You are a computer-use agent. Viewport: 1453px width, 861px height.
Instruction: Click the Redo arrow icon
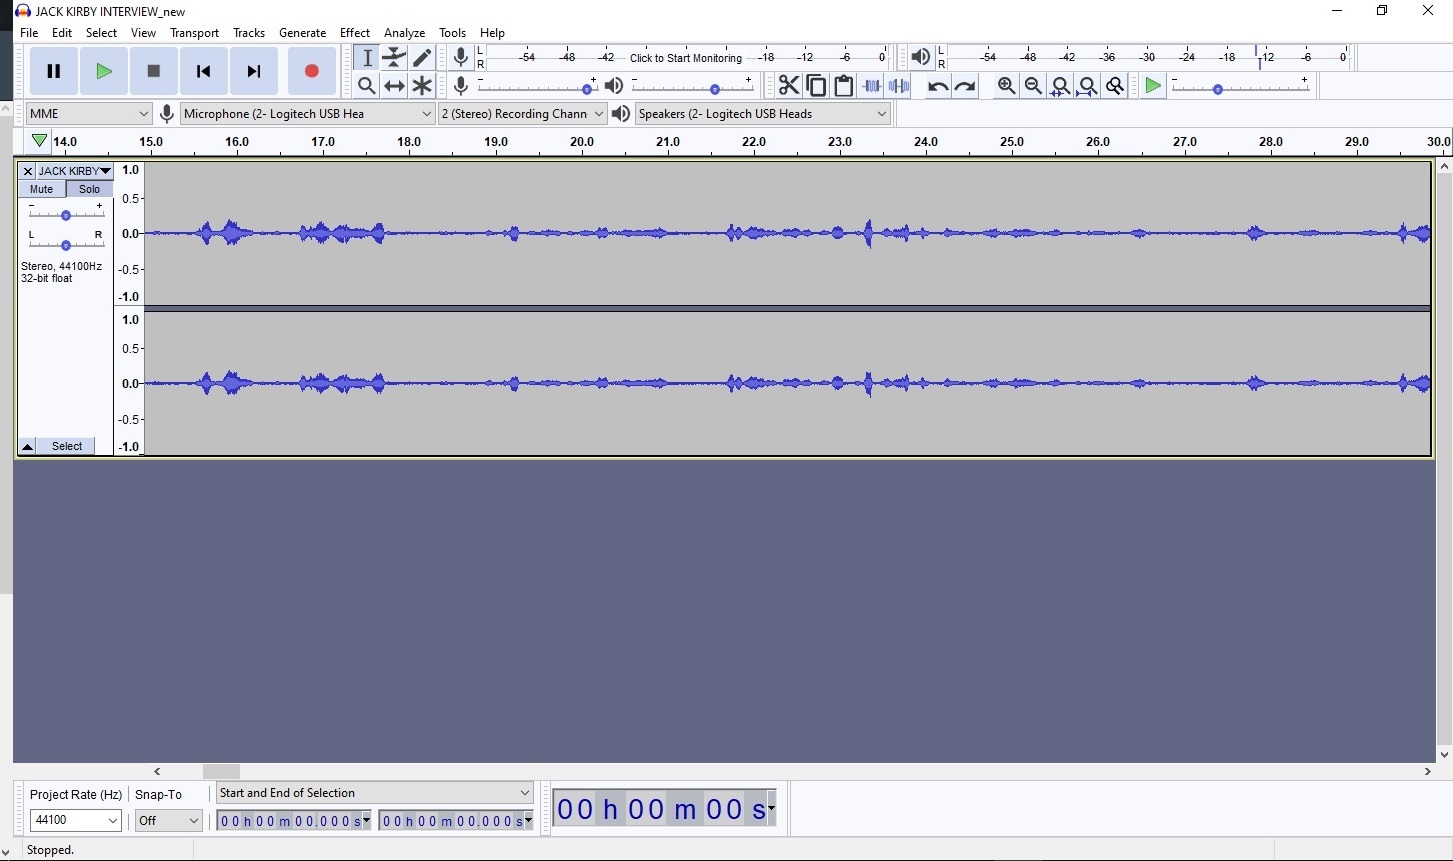(x=965, y=86)
